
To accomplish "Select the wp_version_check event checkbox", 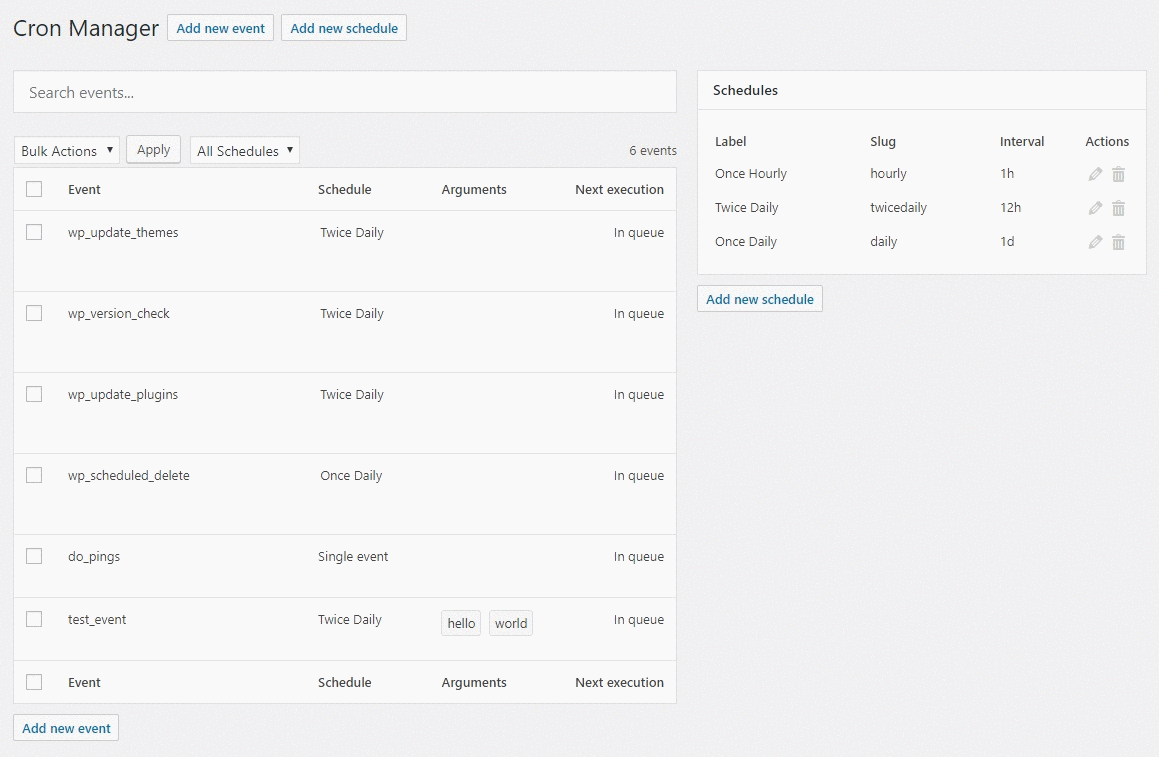I will [34, 313].
